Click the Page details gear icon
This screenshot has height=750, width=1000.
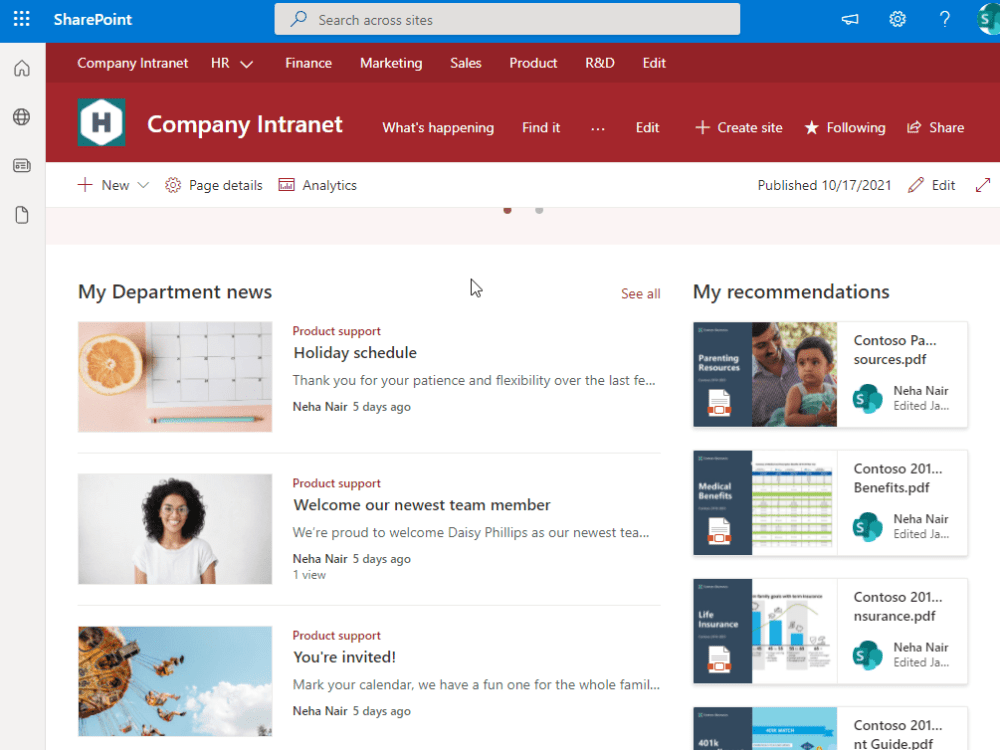(172, 185)
